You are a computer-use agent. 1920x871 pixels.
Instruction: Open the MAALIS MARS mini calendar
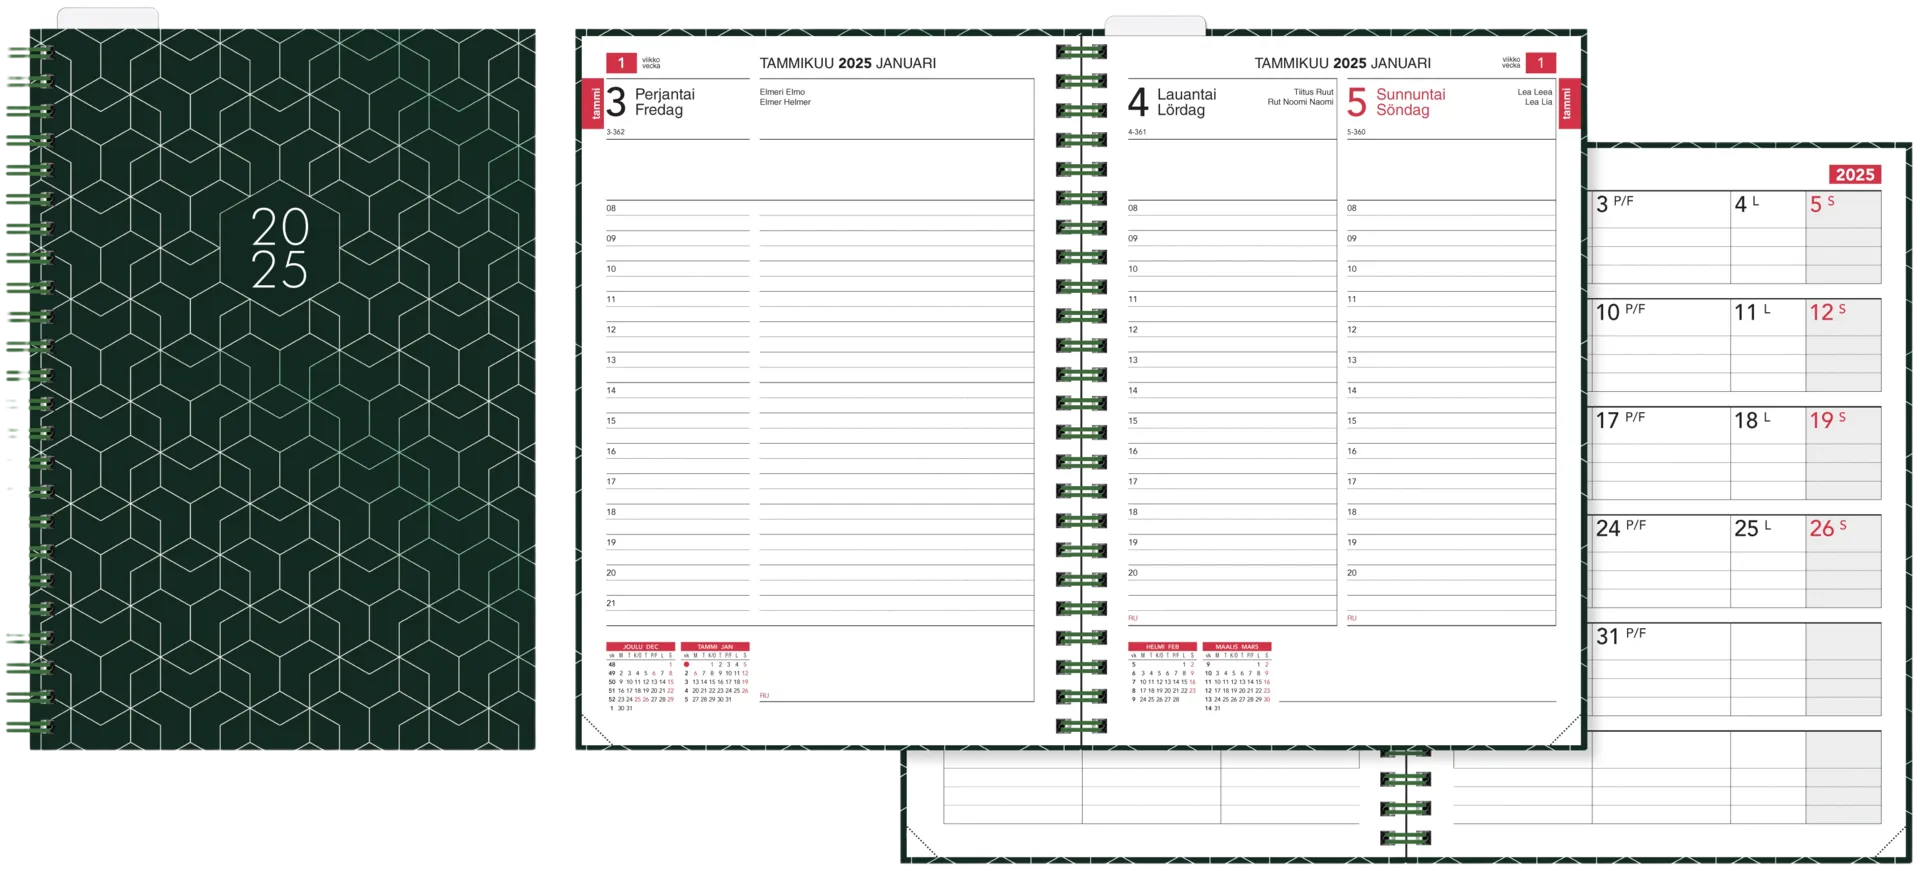point(1237,677)
